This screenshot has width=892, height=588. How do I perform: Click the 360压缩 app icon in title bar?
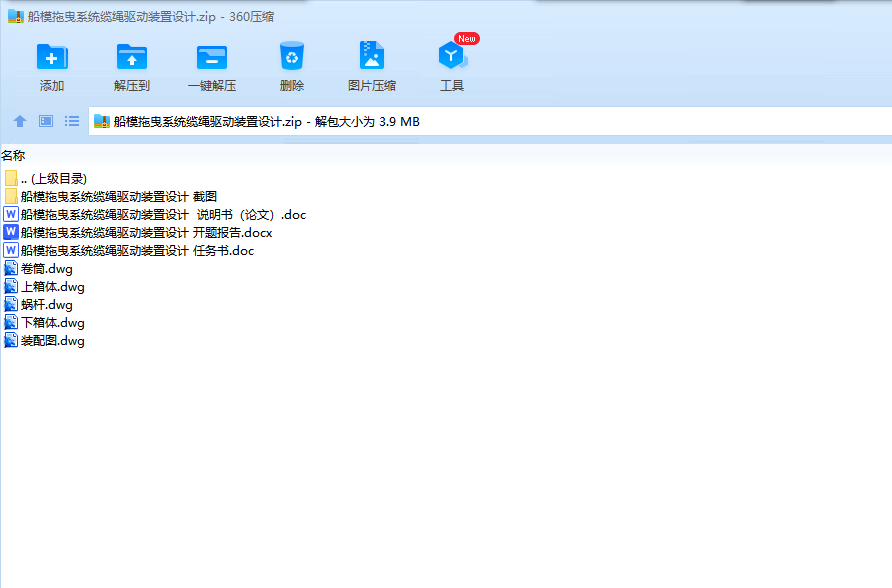point(15,16)
